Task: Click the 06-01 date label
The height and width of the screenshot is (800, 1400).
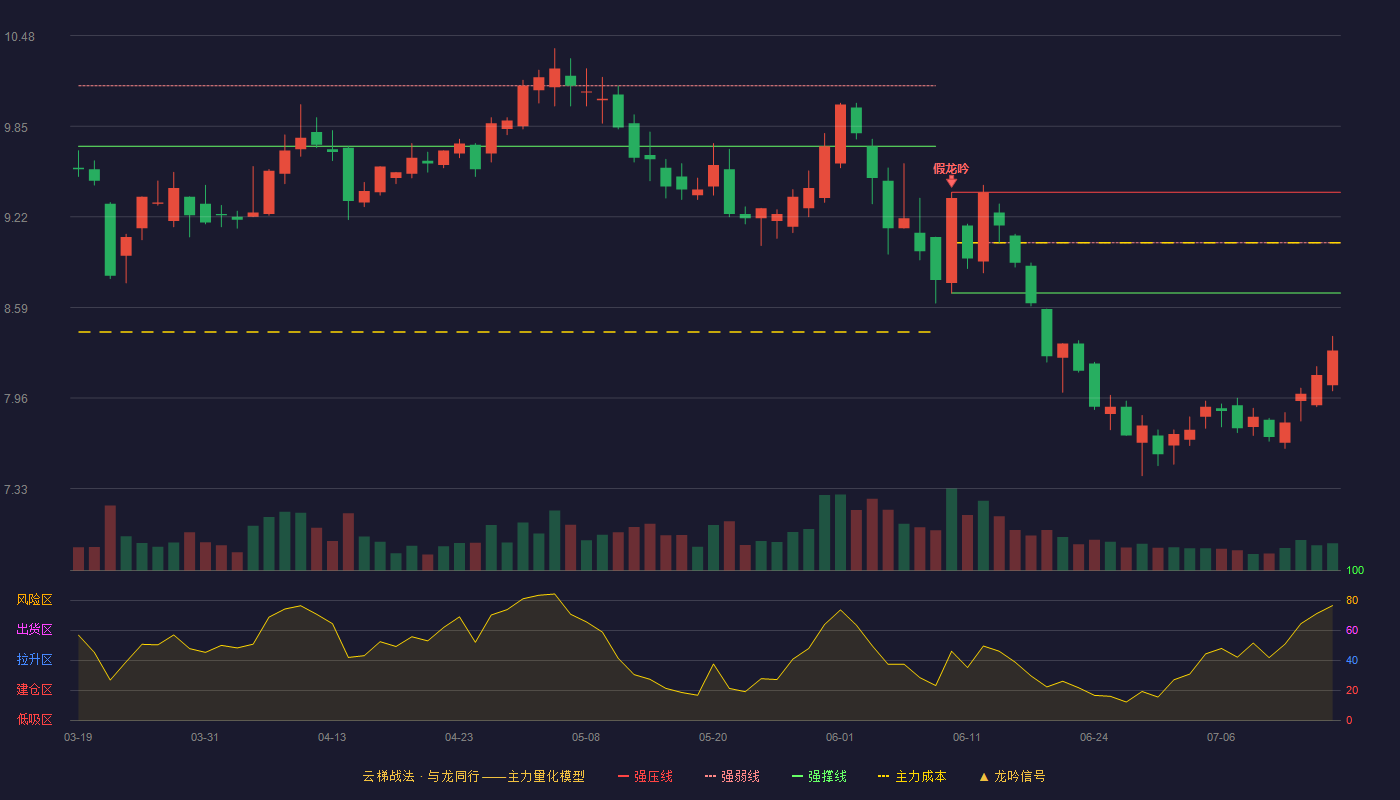Action: point(840,737)
